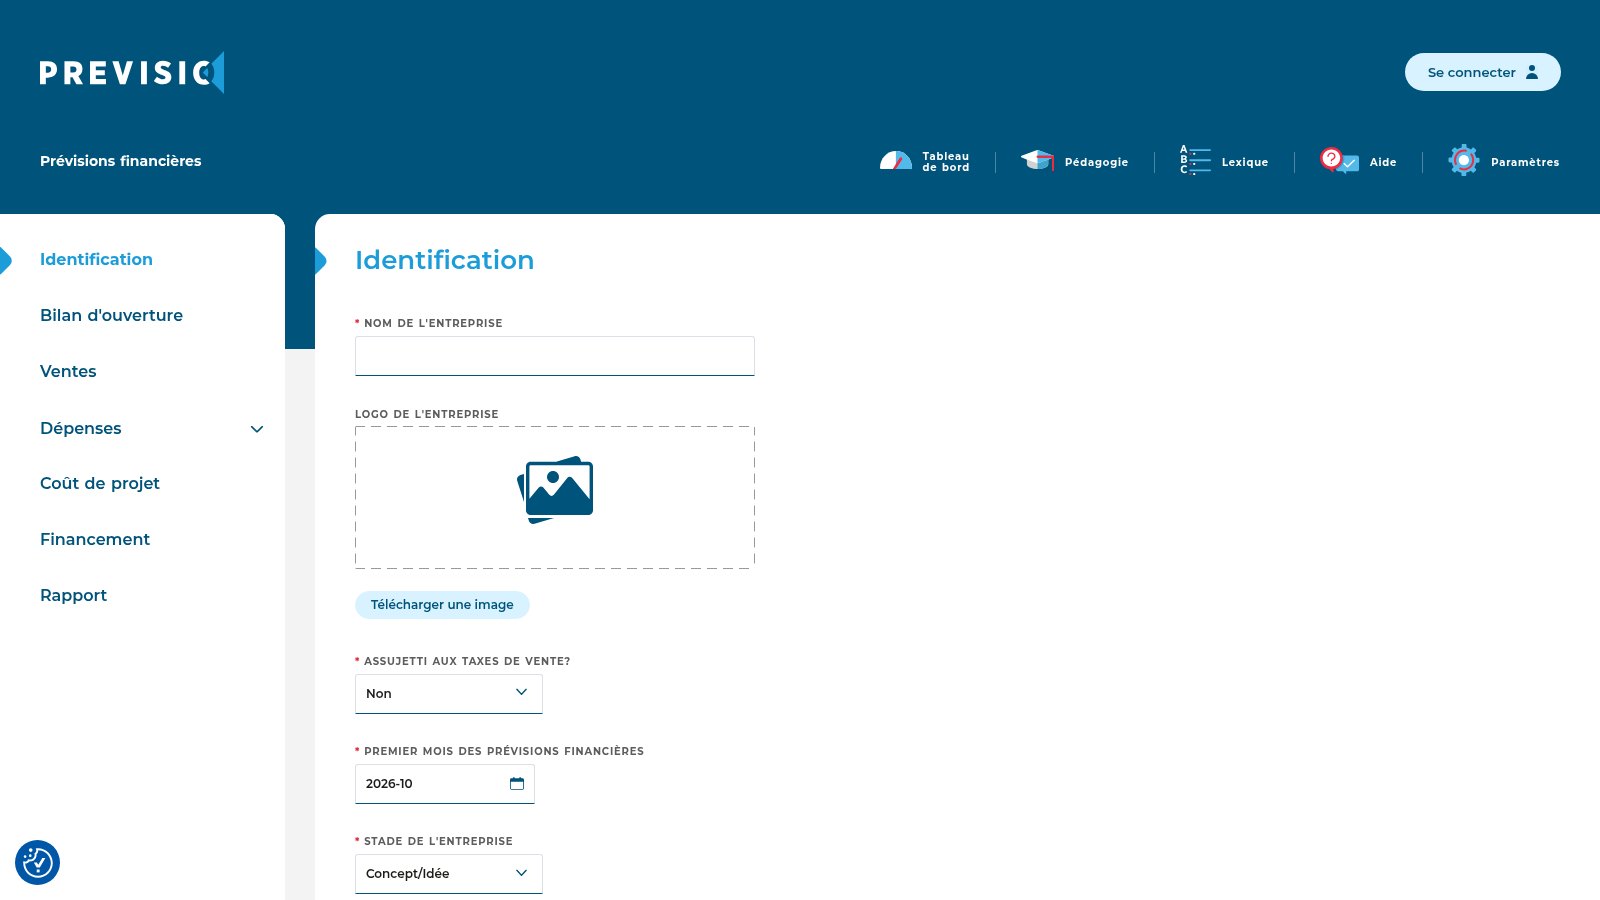
Task: Open the cookie consent preferences icon
Action: click(x=37, y=862)
